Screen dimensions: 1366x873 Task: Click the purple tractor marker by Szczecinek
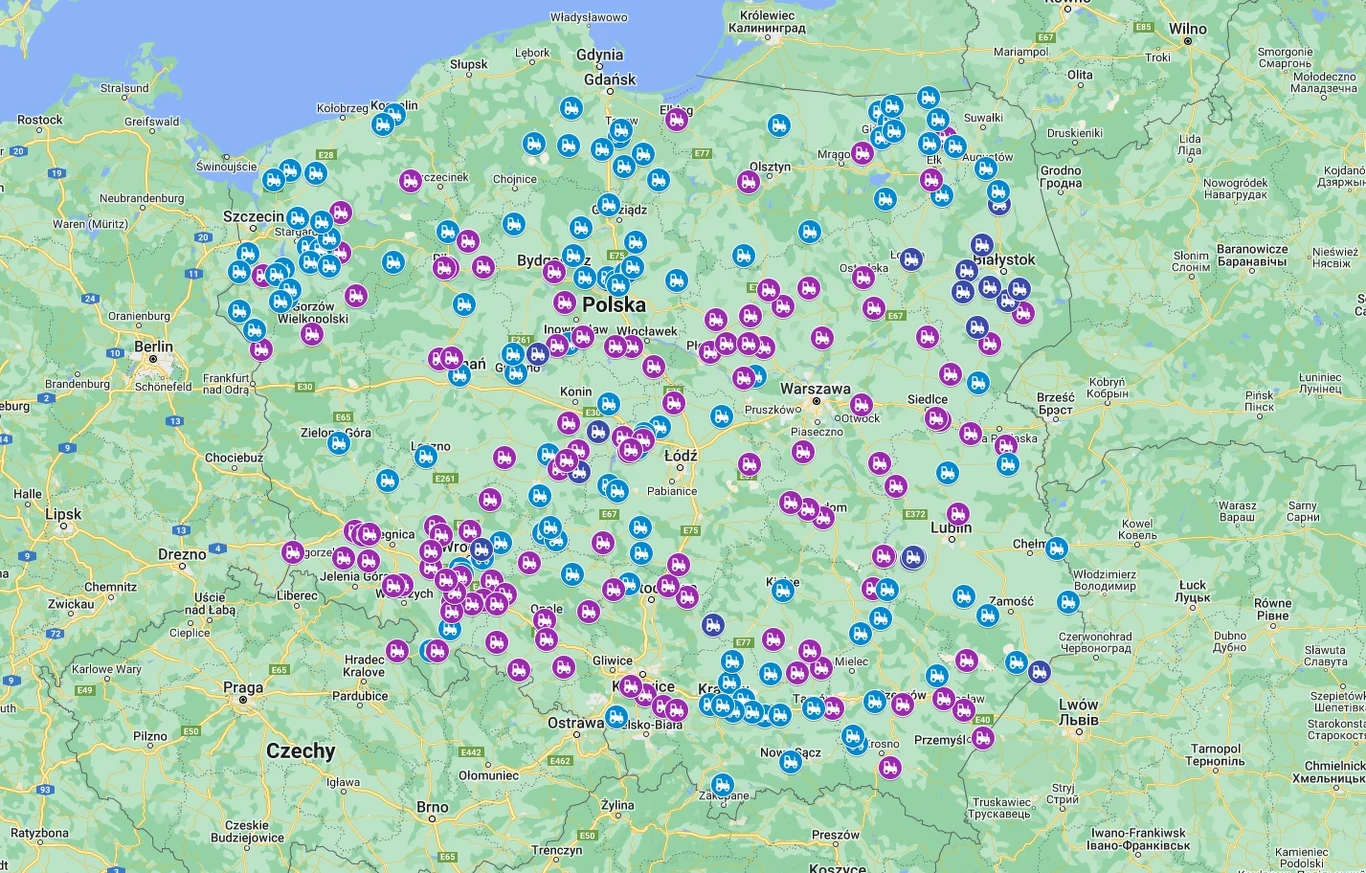(410, 181)
